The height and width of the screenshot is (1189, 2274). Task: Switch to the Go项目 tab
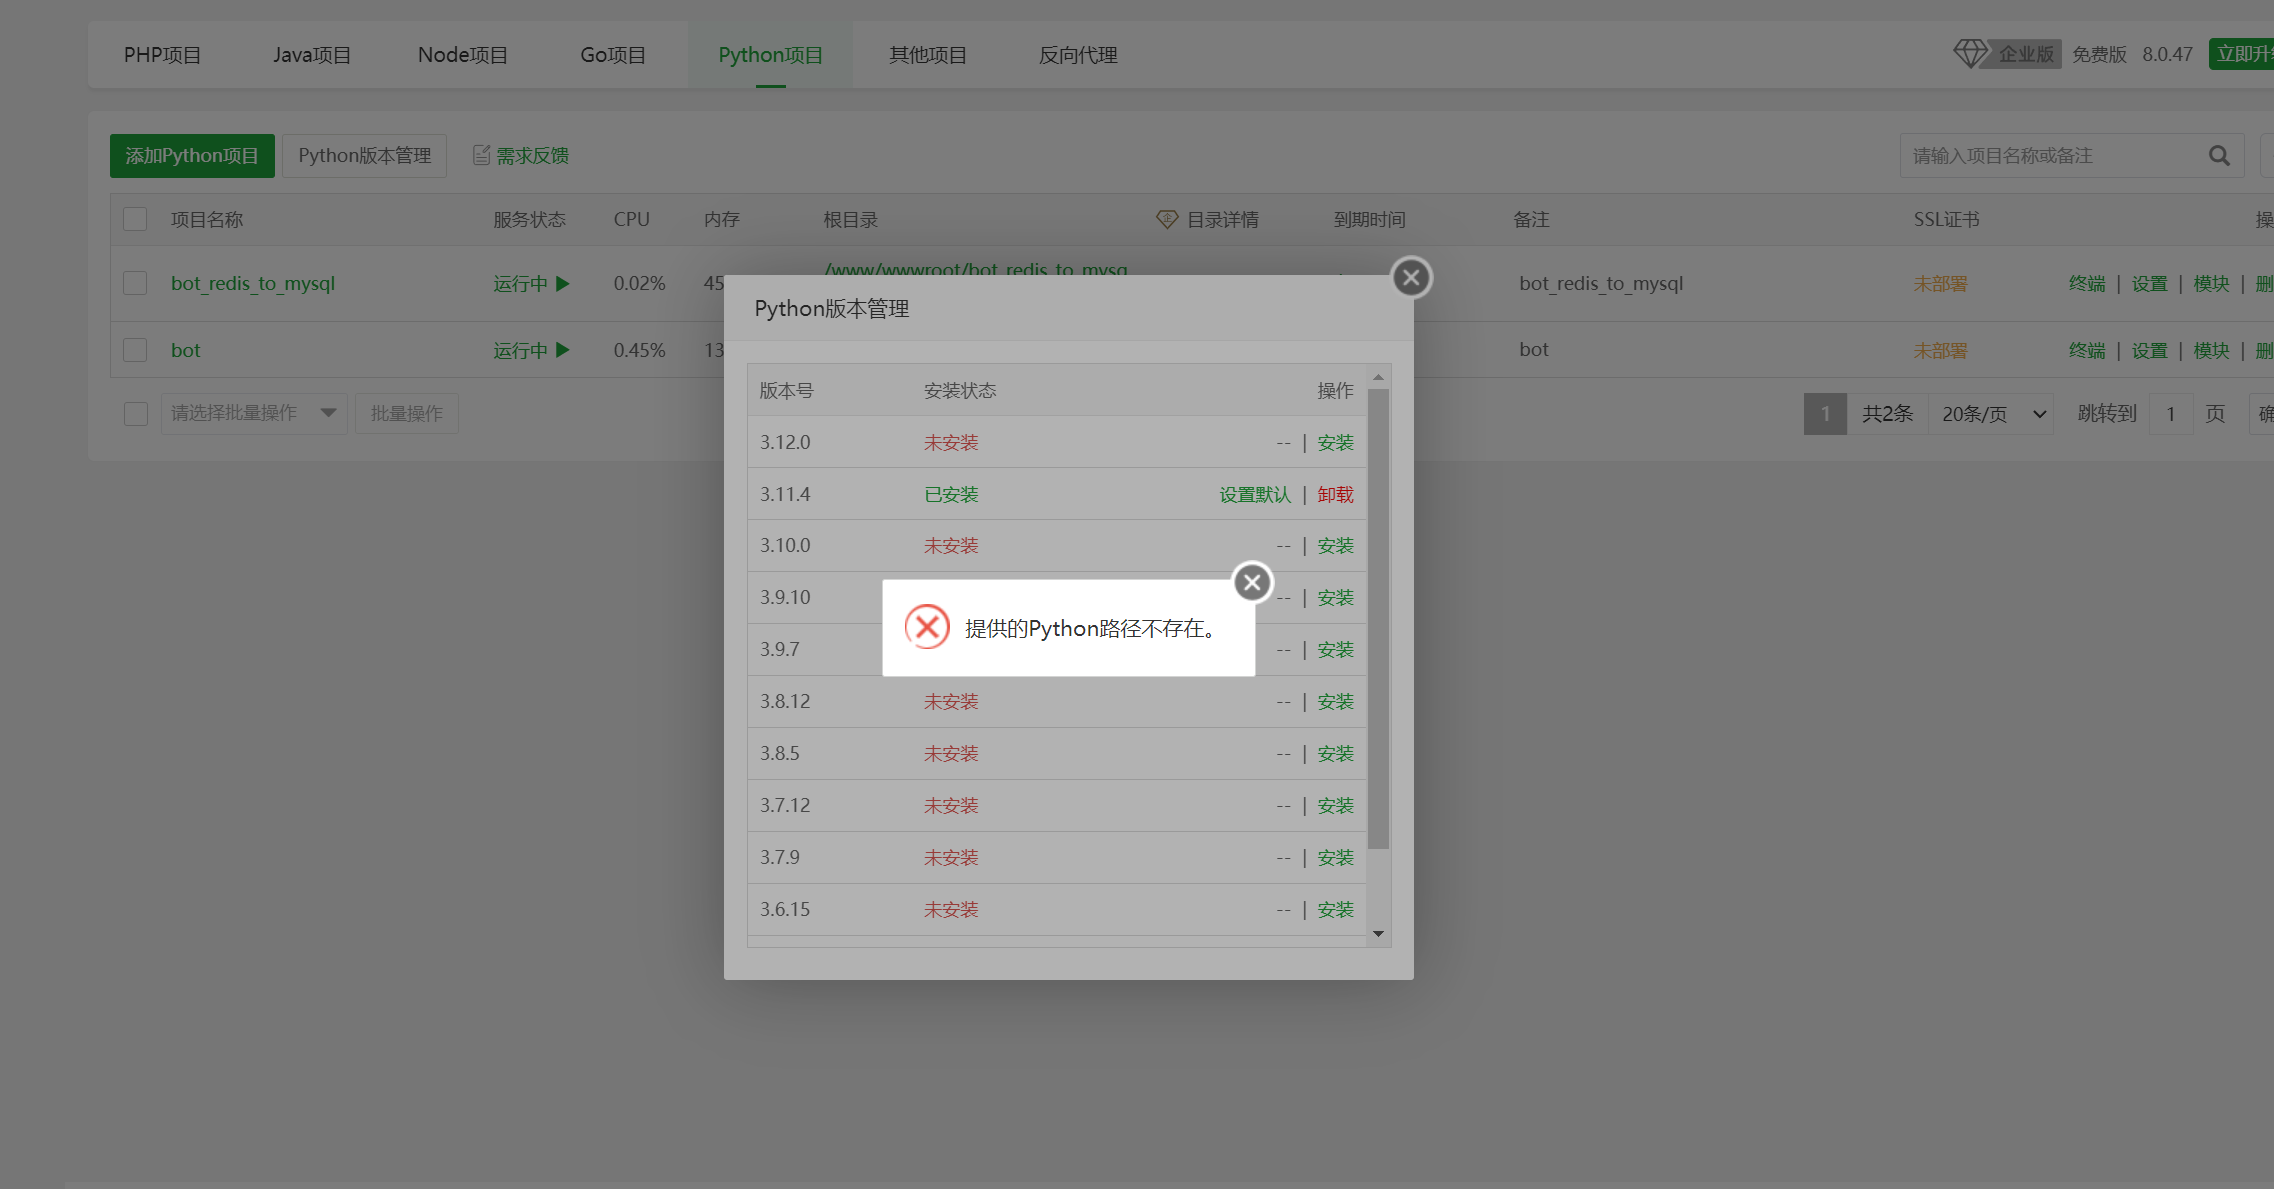tap(613, 55)
